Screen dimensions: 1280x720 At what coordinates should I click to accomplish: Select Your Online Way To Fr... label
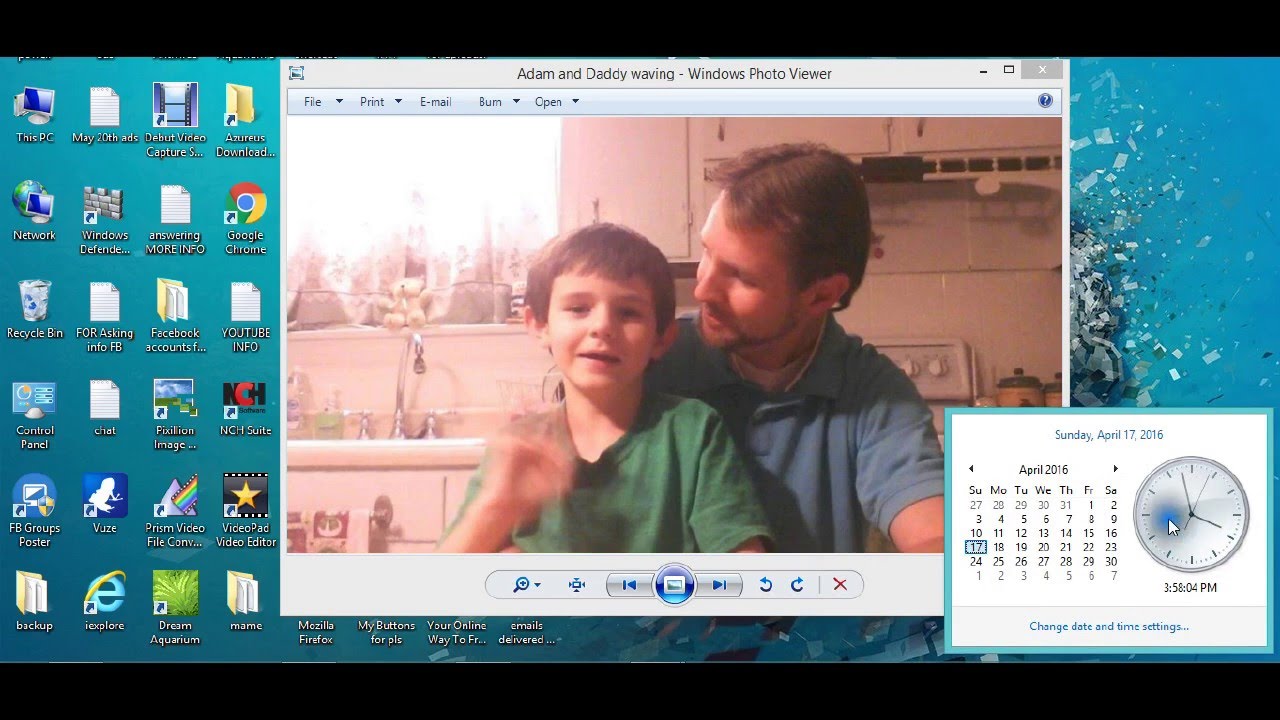(457, 632)
